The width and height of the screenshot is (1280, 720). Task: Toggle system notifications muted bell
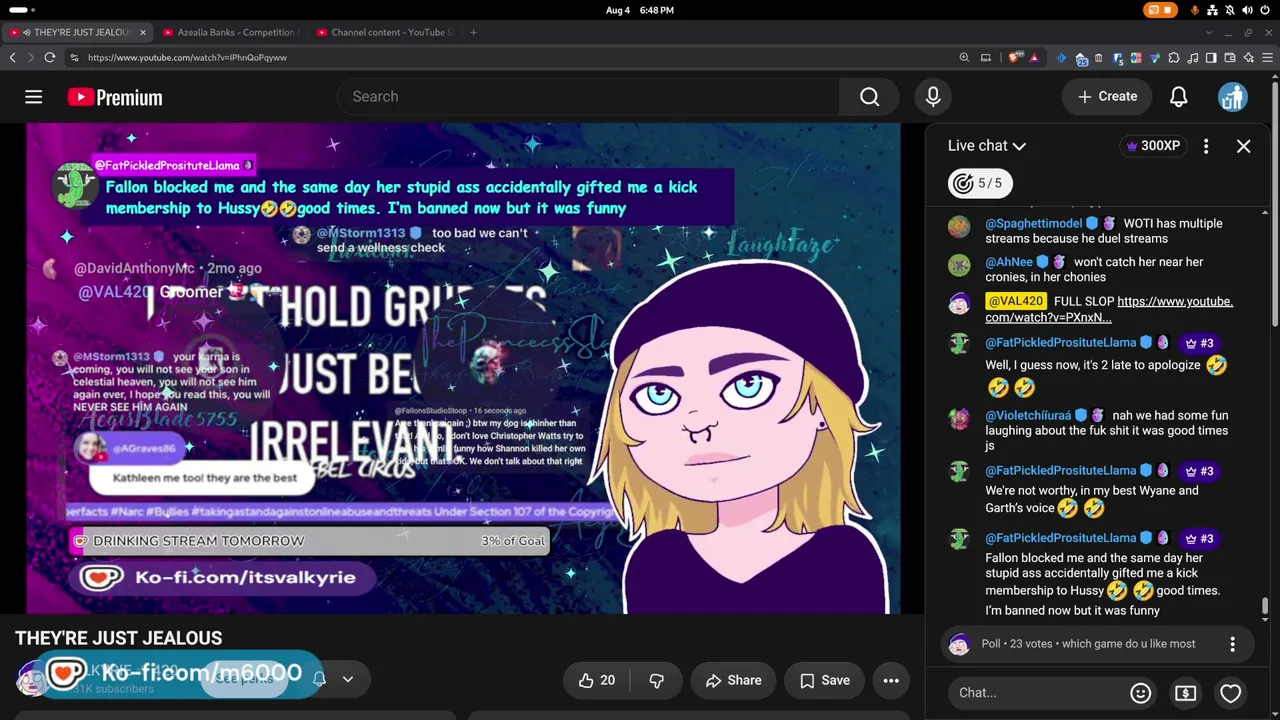[x=1230, y=10]
